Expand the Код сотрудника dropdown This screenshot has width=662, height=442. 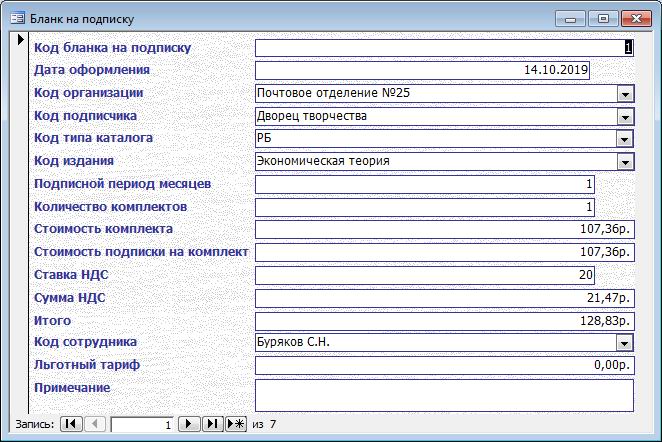625,343
